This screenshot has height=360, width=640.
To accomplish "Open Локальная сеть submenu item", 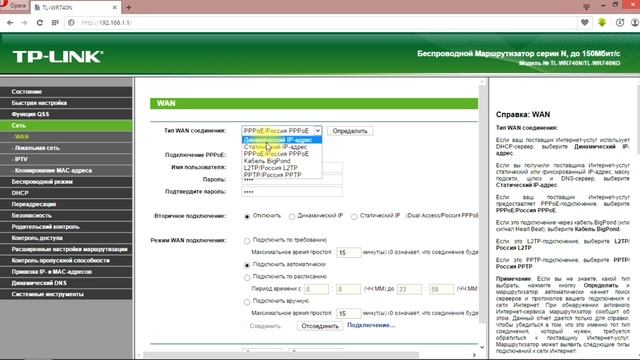I will click(66, 148).
